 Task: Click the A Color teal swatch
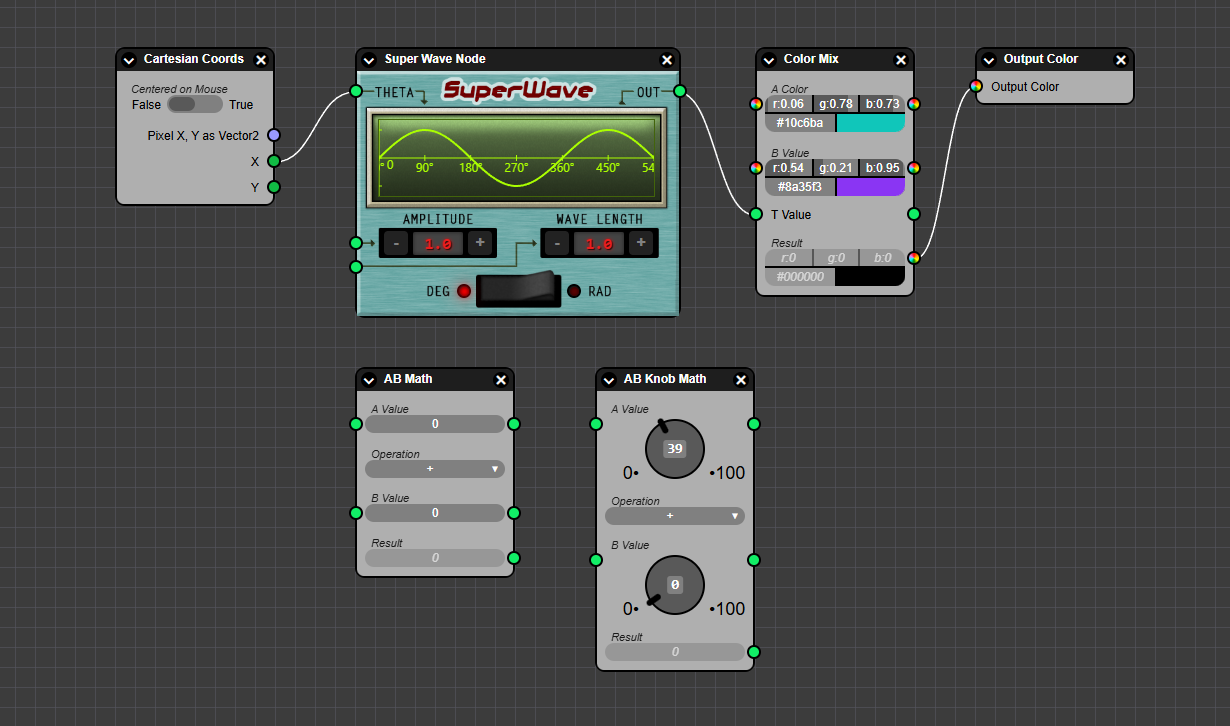[870, 123]
